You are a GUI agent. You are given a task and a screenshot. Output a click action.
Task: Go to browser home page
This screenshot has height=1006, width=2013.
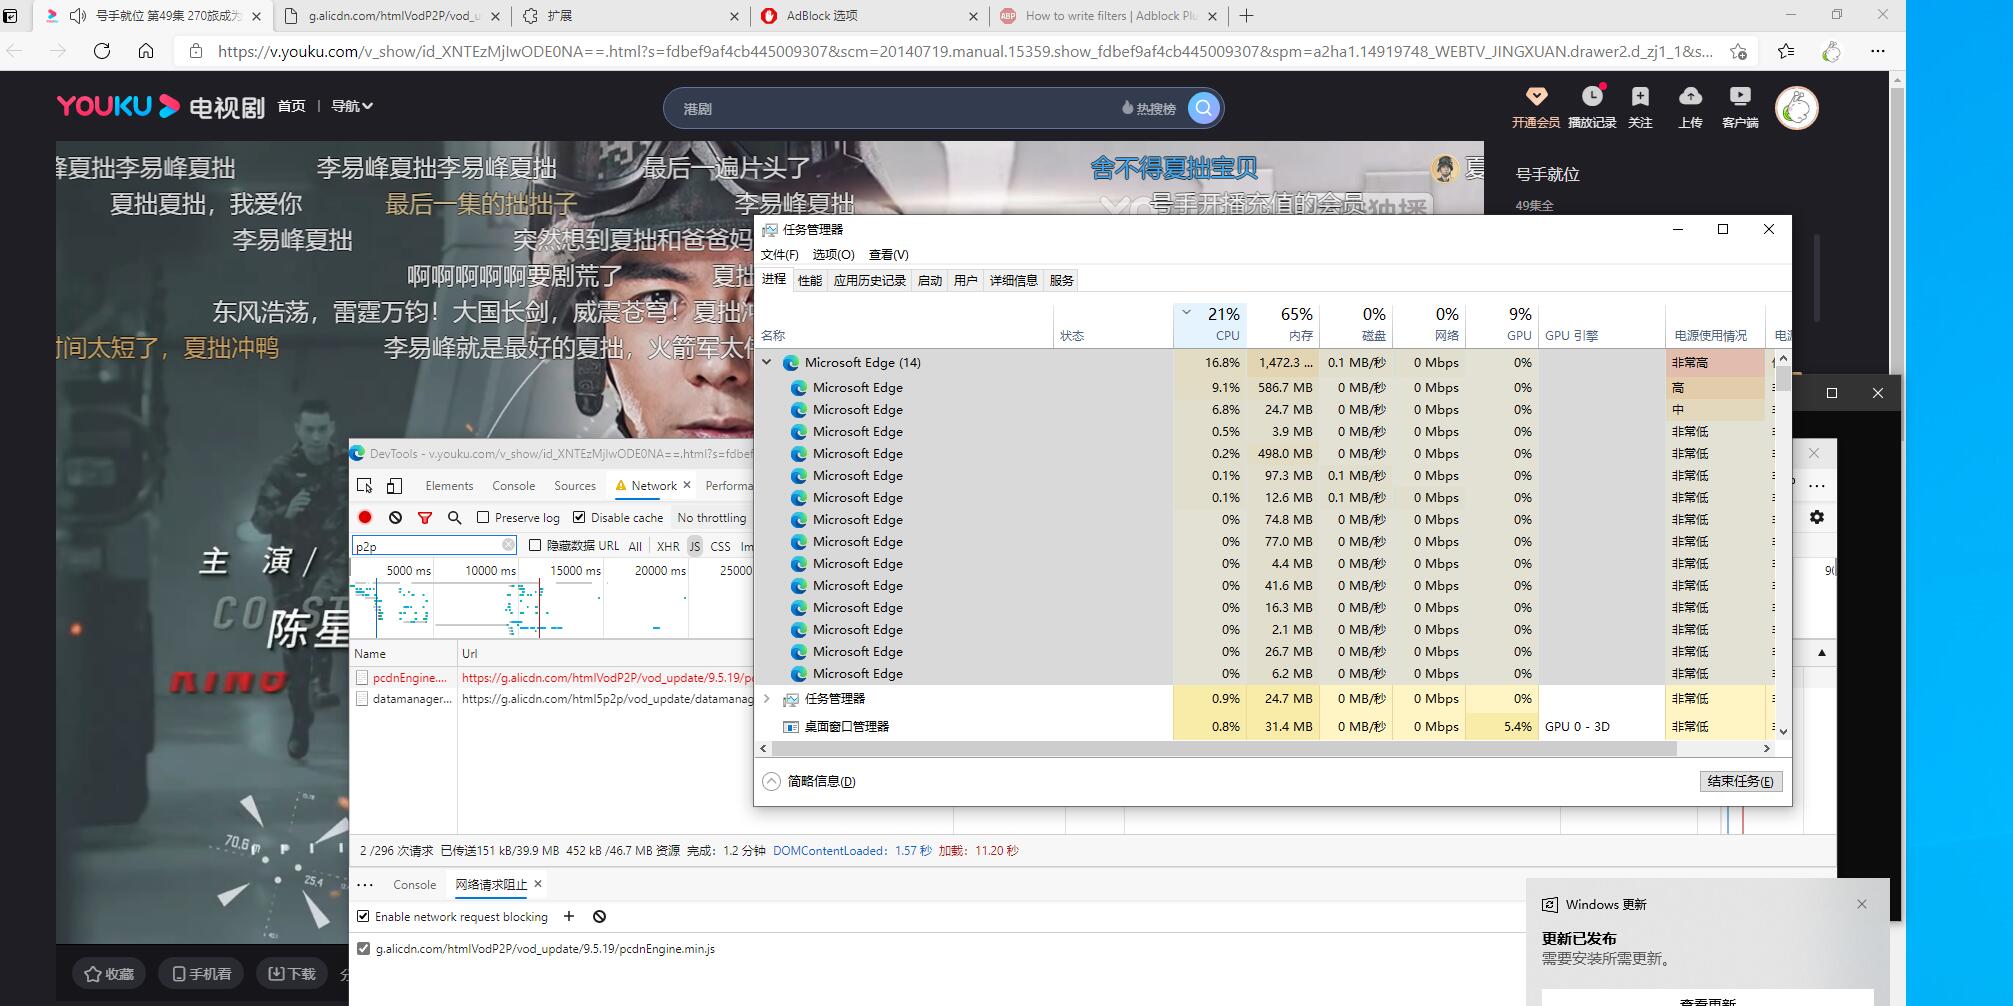click(146, 51)
